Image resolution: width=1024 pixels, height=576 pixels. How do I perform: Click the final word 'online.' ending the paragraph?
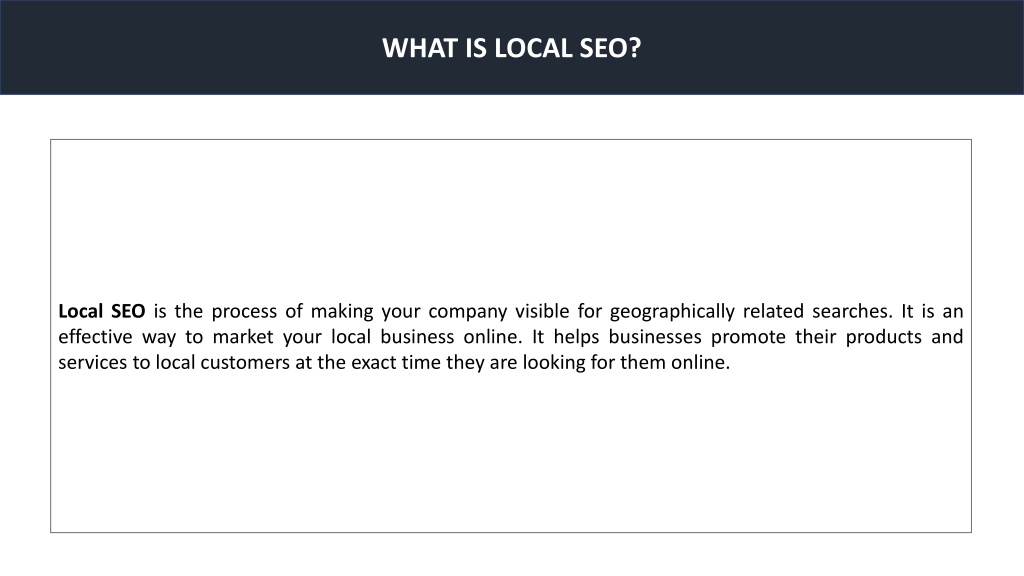[701, 362]
